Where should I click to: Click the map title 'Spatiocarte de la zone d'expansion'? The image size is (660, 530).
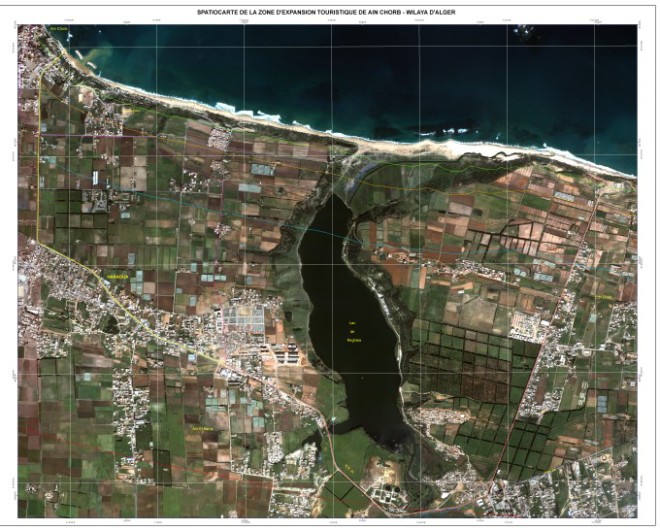coord(329,13)
